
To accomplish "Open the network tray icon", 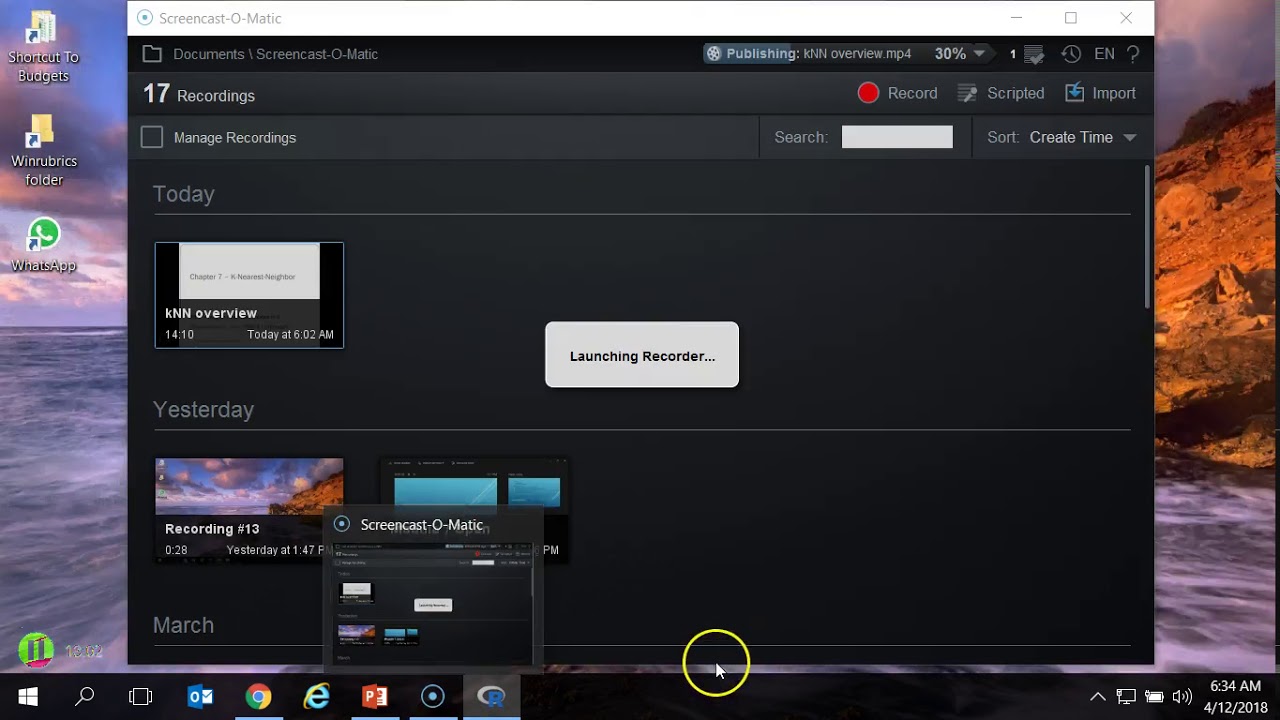I will point(1126,697).
